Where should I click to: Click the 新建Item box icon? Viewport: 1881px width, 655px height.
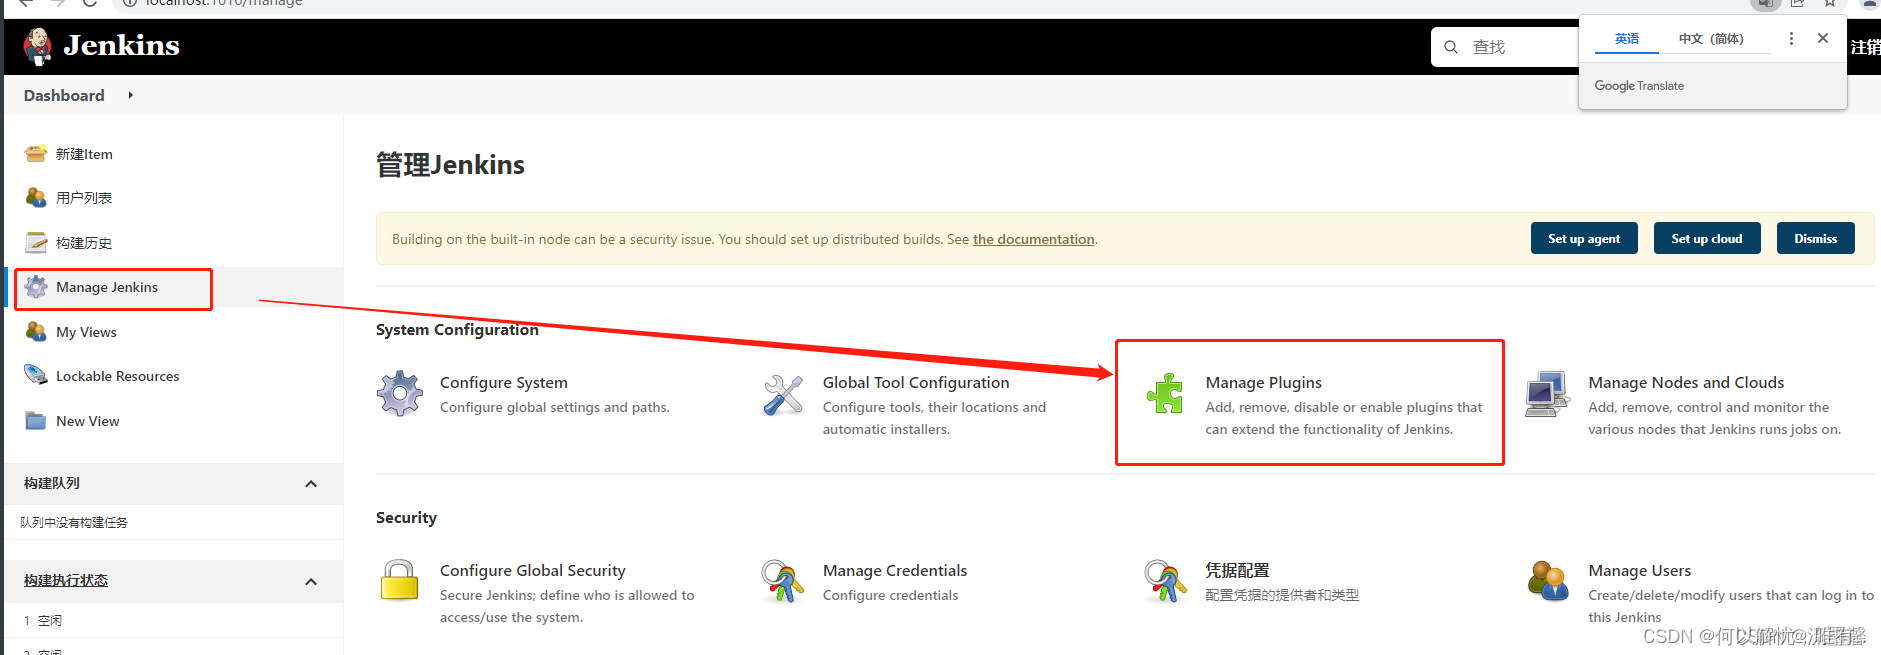tap(36, 154)
